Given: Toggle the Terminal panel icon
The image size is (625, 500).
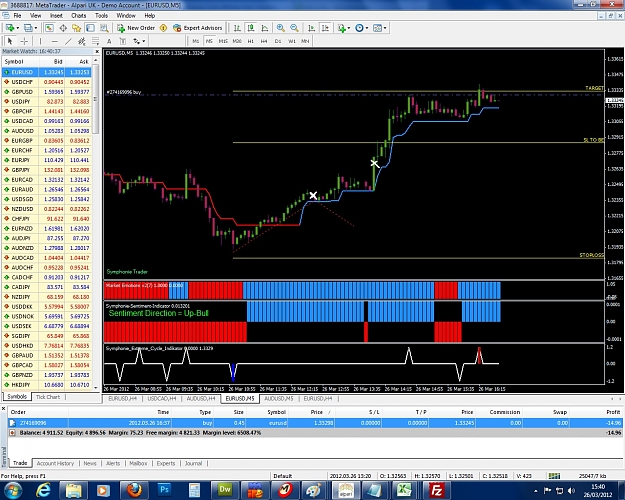Looking at the screenshot, I should pos(90,28).
